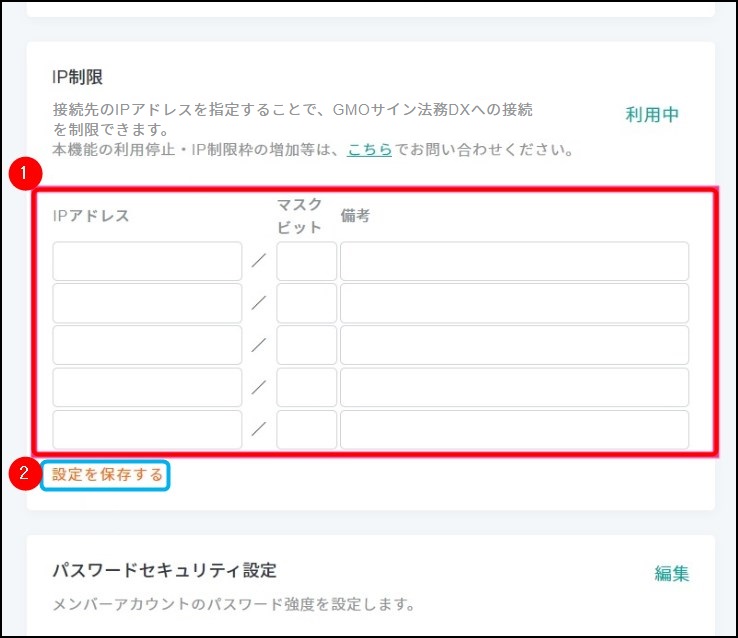Screen dimensions: 738x638
Task: Open 編集 for パスワードセキュリティ設定
Action: (671, 573)
